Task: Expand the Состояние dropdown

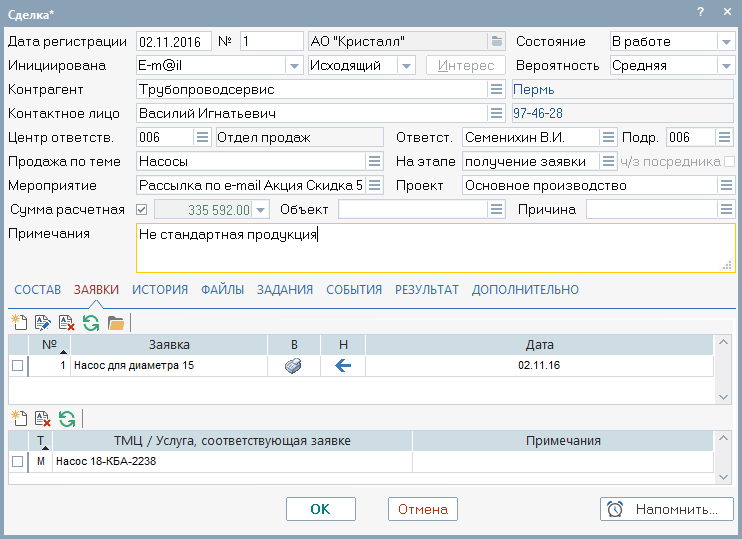Action: pyautogui.click(x=726, y=42)
